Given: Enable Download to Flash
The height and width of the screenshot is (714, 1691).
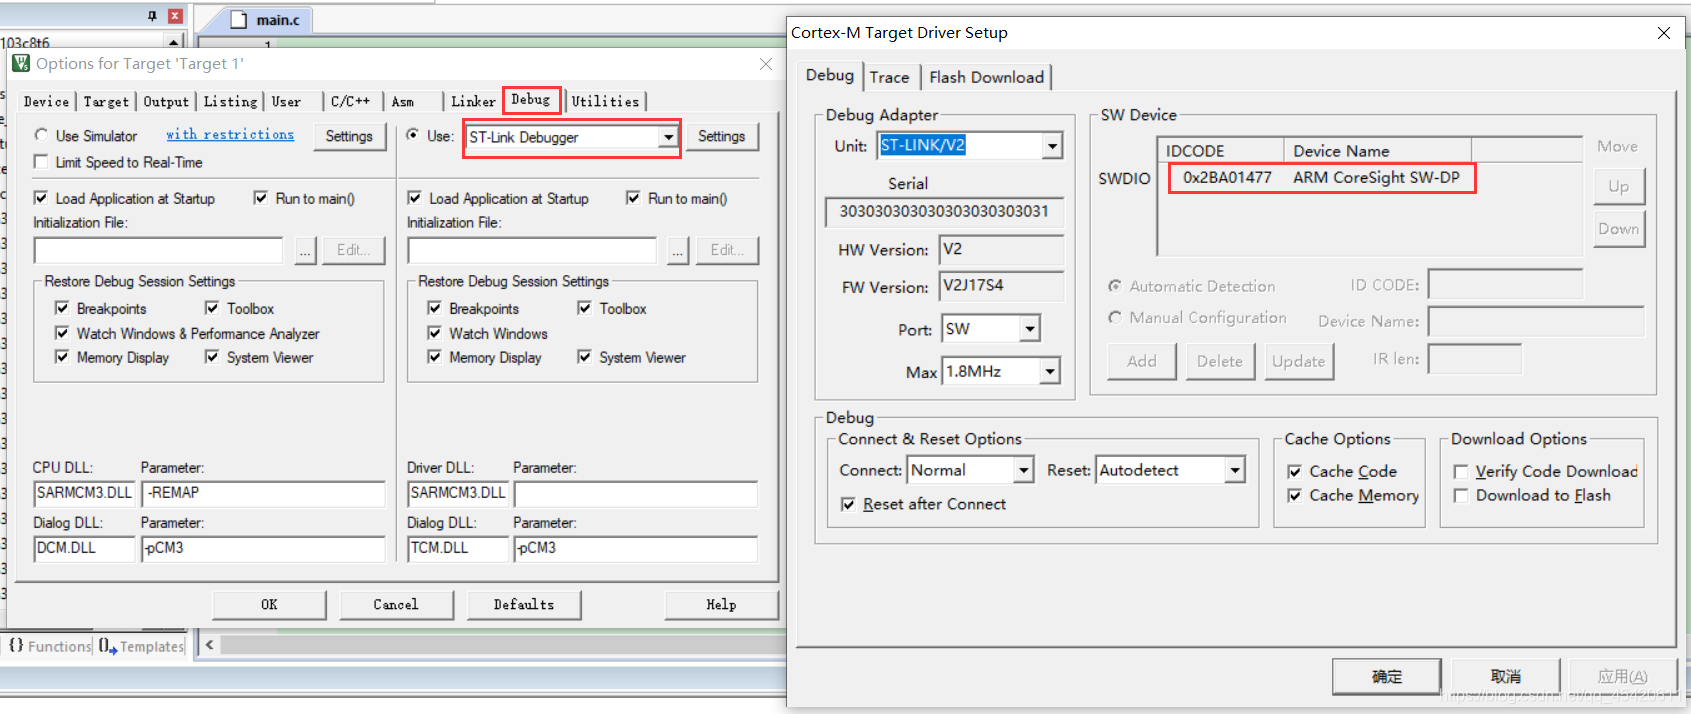Looking at the screenshot, I should click(x=1461, y=495).
